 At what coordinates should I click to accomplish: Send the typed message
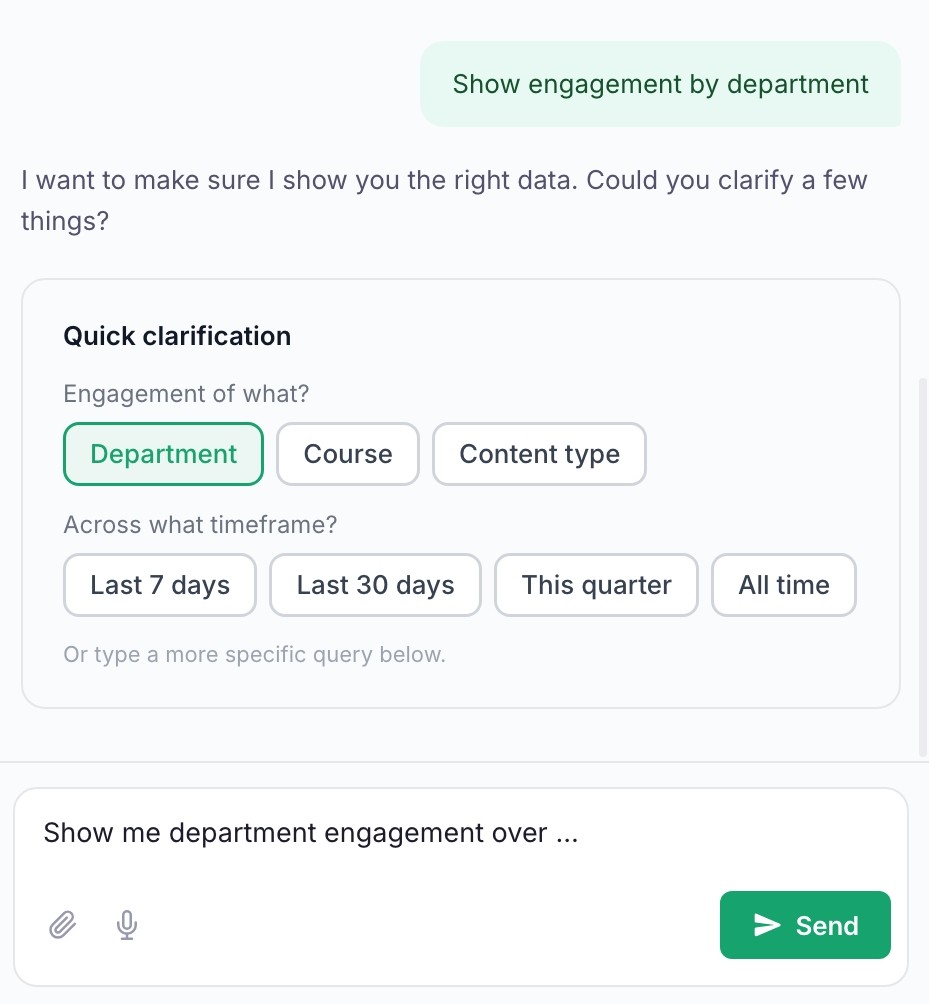[x=805, y=925]
